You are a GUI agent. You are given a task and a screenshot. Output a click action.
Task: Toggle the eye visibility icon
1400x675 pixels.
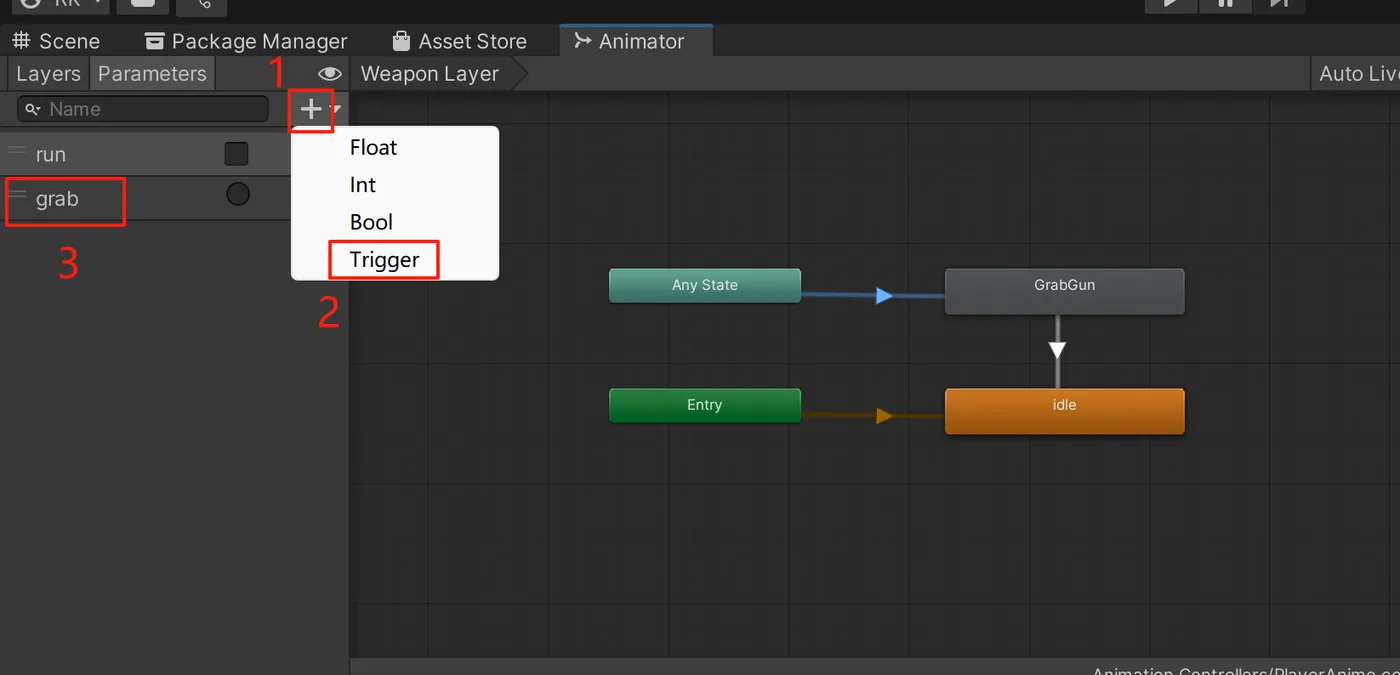330,74
